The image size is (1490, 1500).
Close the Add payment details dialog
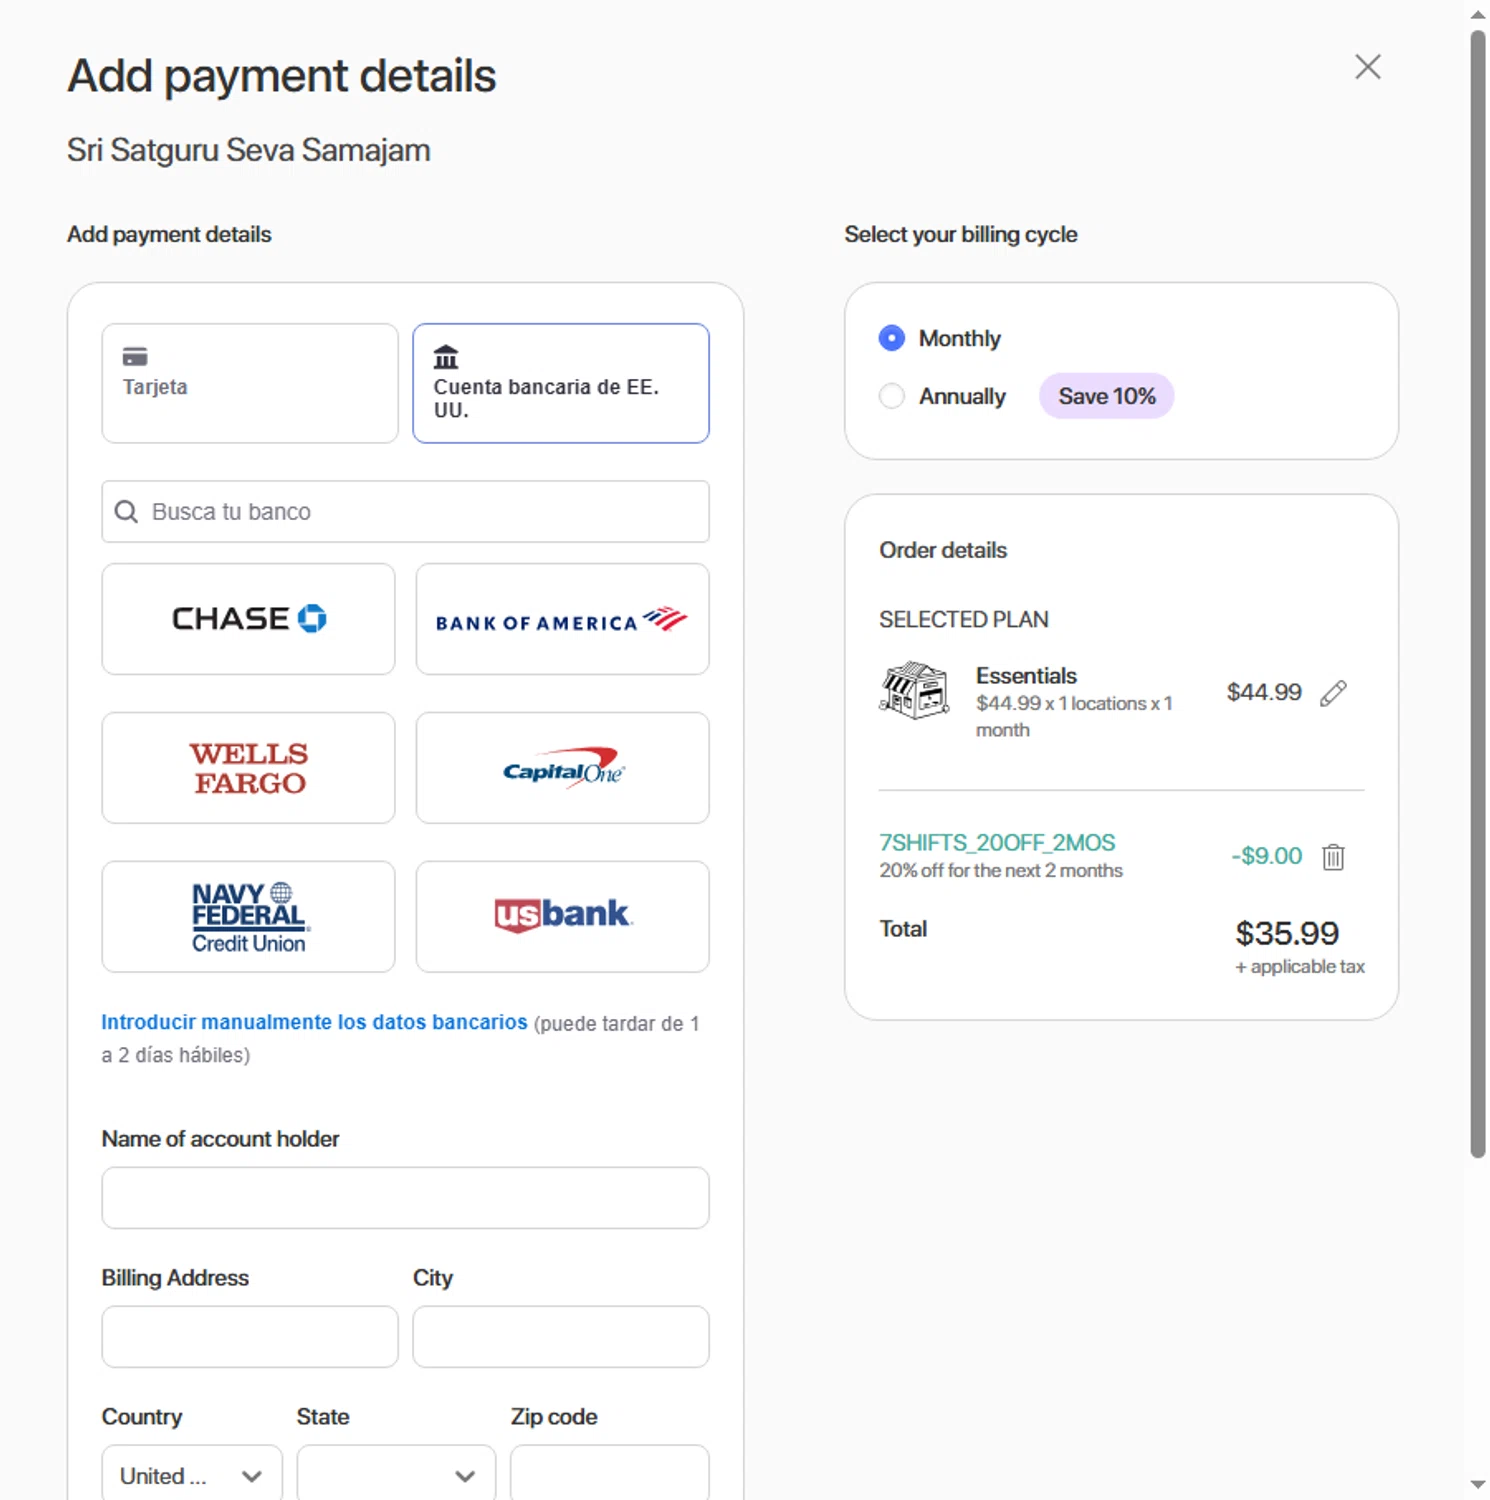tap(1367, 67)
